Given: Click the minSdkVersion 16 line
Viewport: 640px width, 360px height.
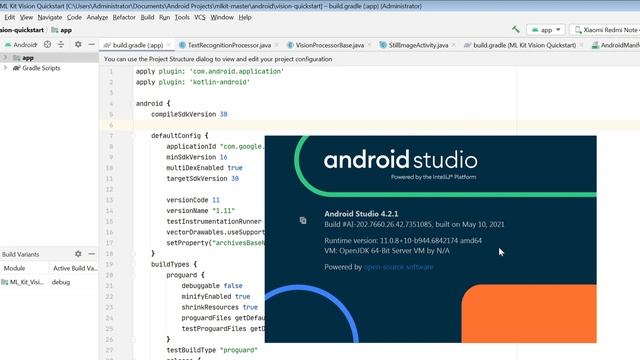Looking at the screenshot, I should [x=196, y=157].
